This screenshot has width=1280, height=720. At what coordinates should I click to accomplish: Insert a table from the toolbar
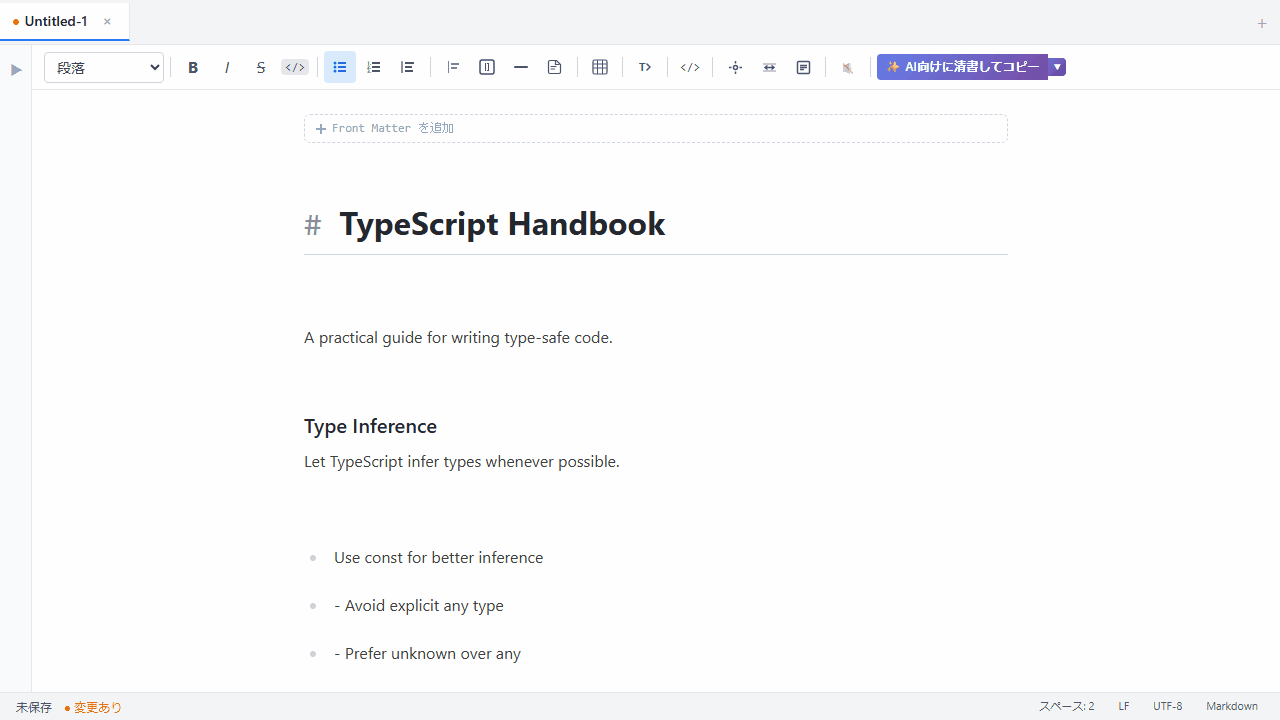(600, 67)
